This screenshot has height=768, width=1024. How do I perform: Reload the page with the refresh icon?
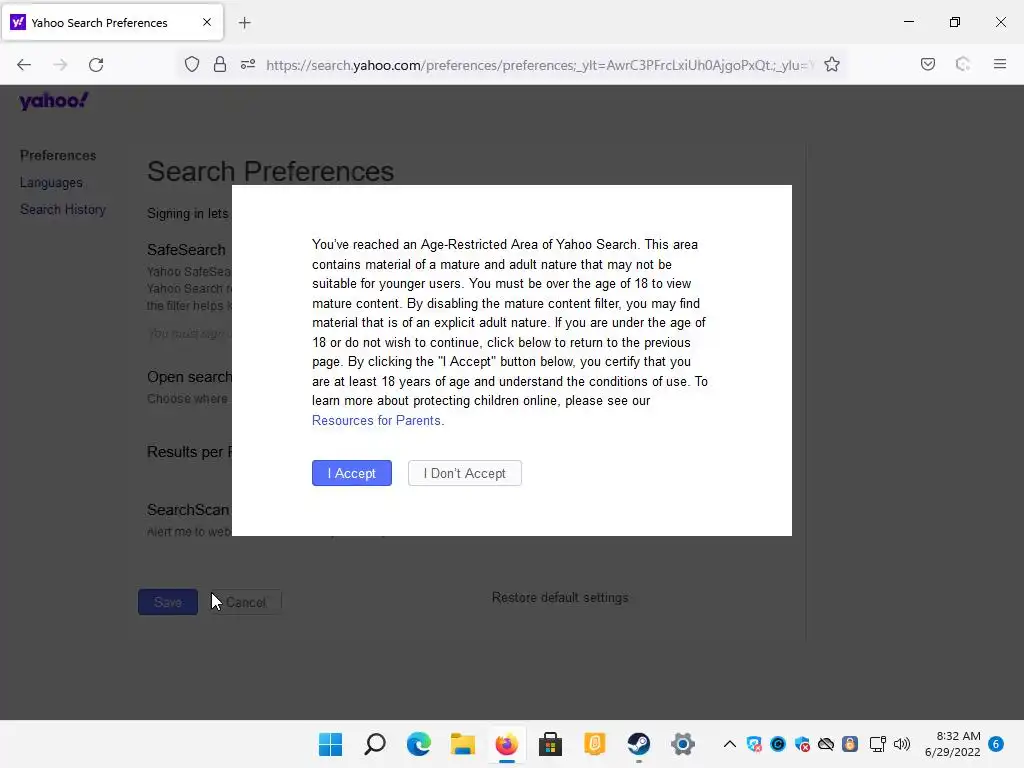(x=96, y=65)
